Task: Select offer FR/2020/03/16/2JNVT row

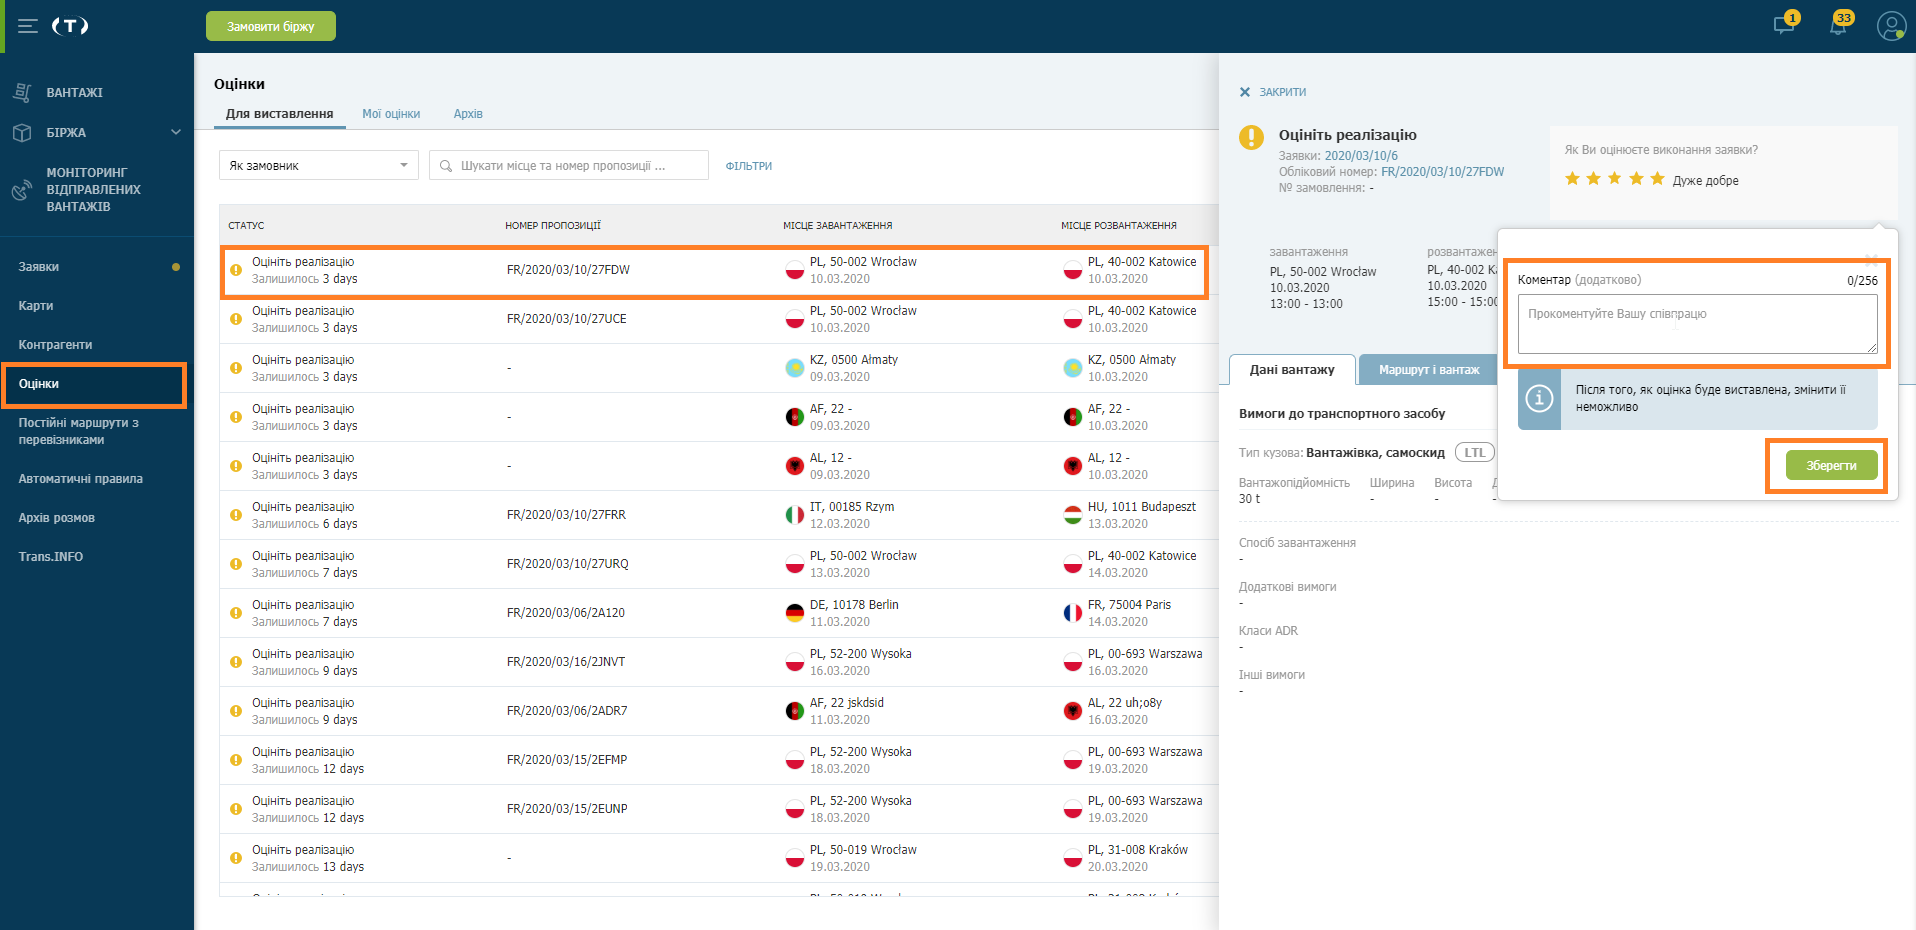Action: coord(718,663)
